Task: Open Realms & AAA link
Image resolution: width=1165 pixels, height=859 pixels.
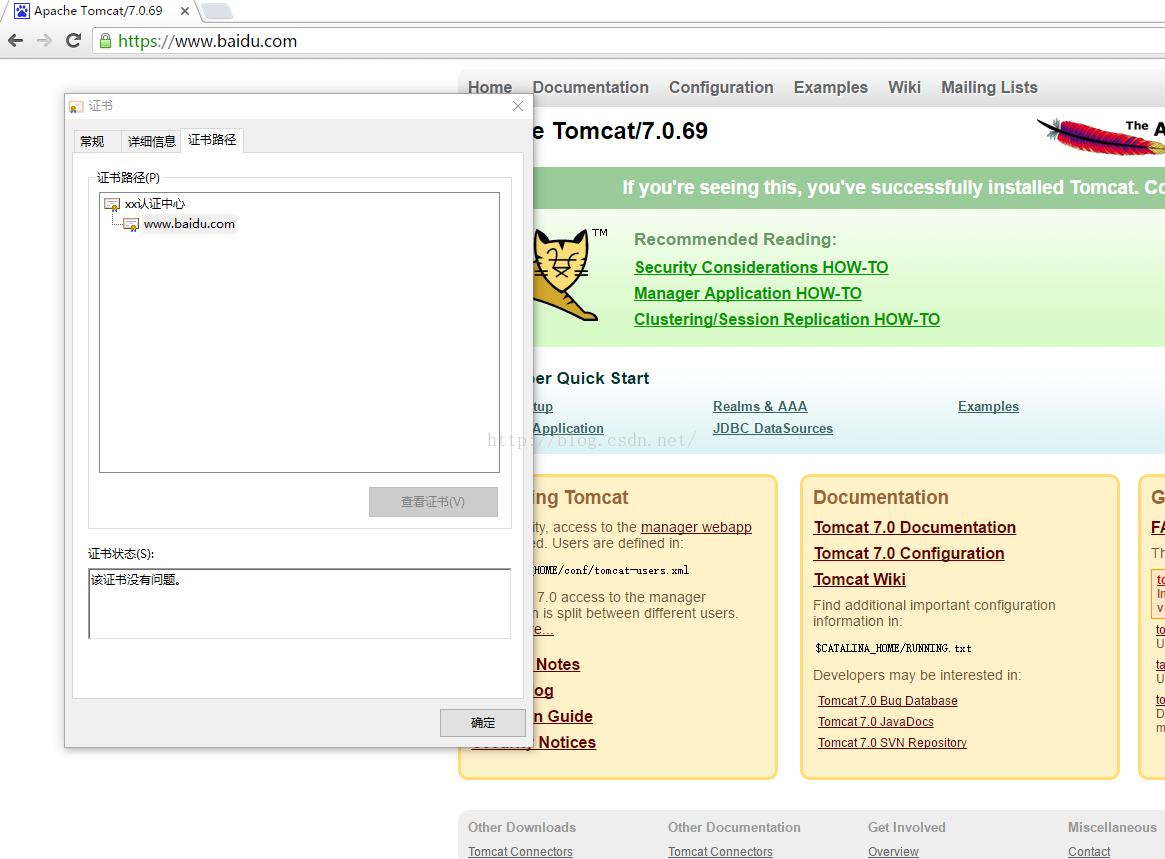Action: point(760,406)
